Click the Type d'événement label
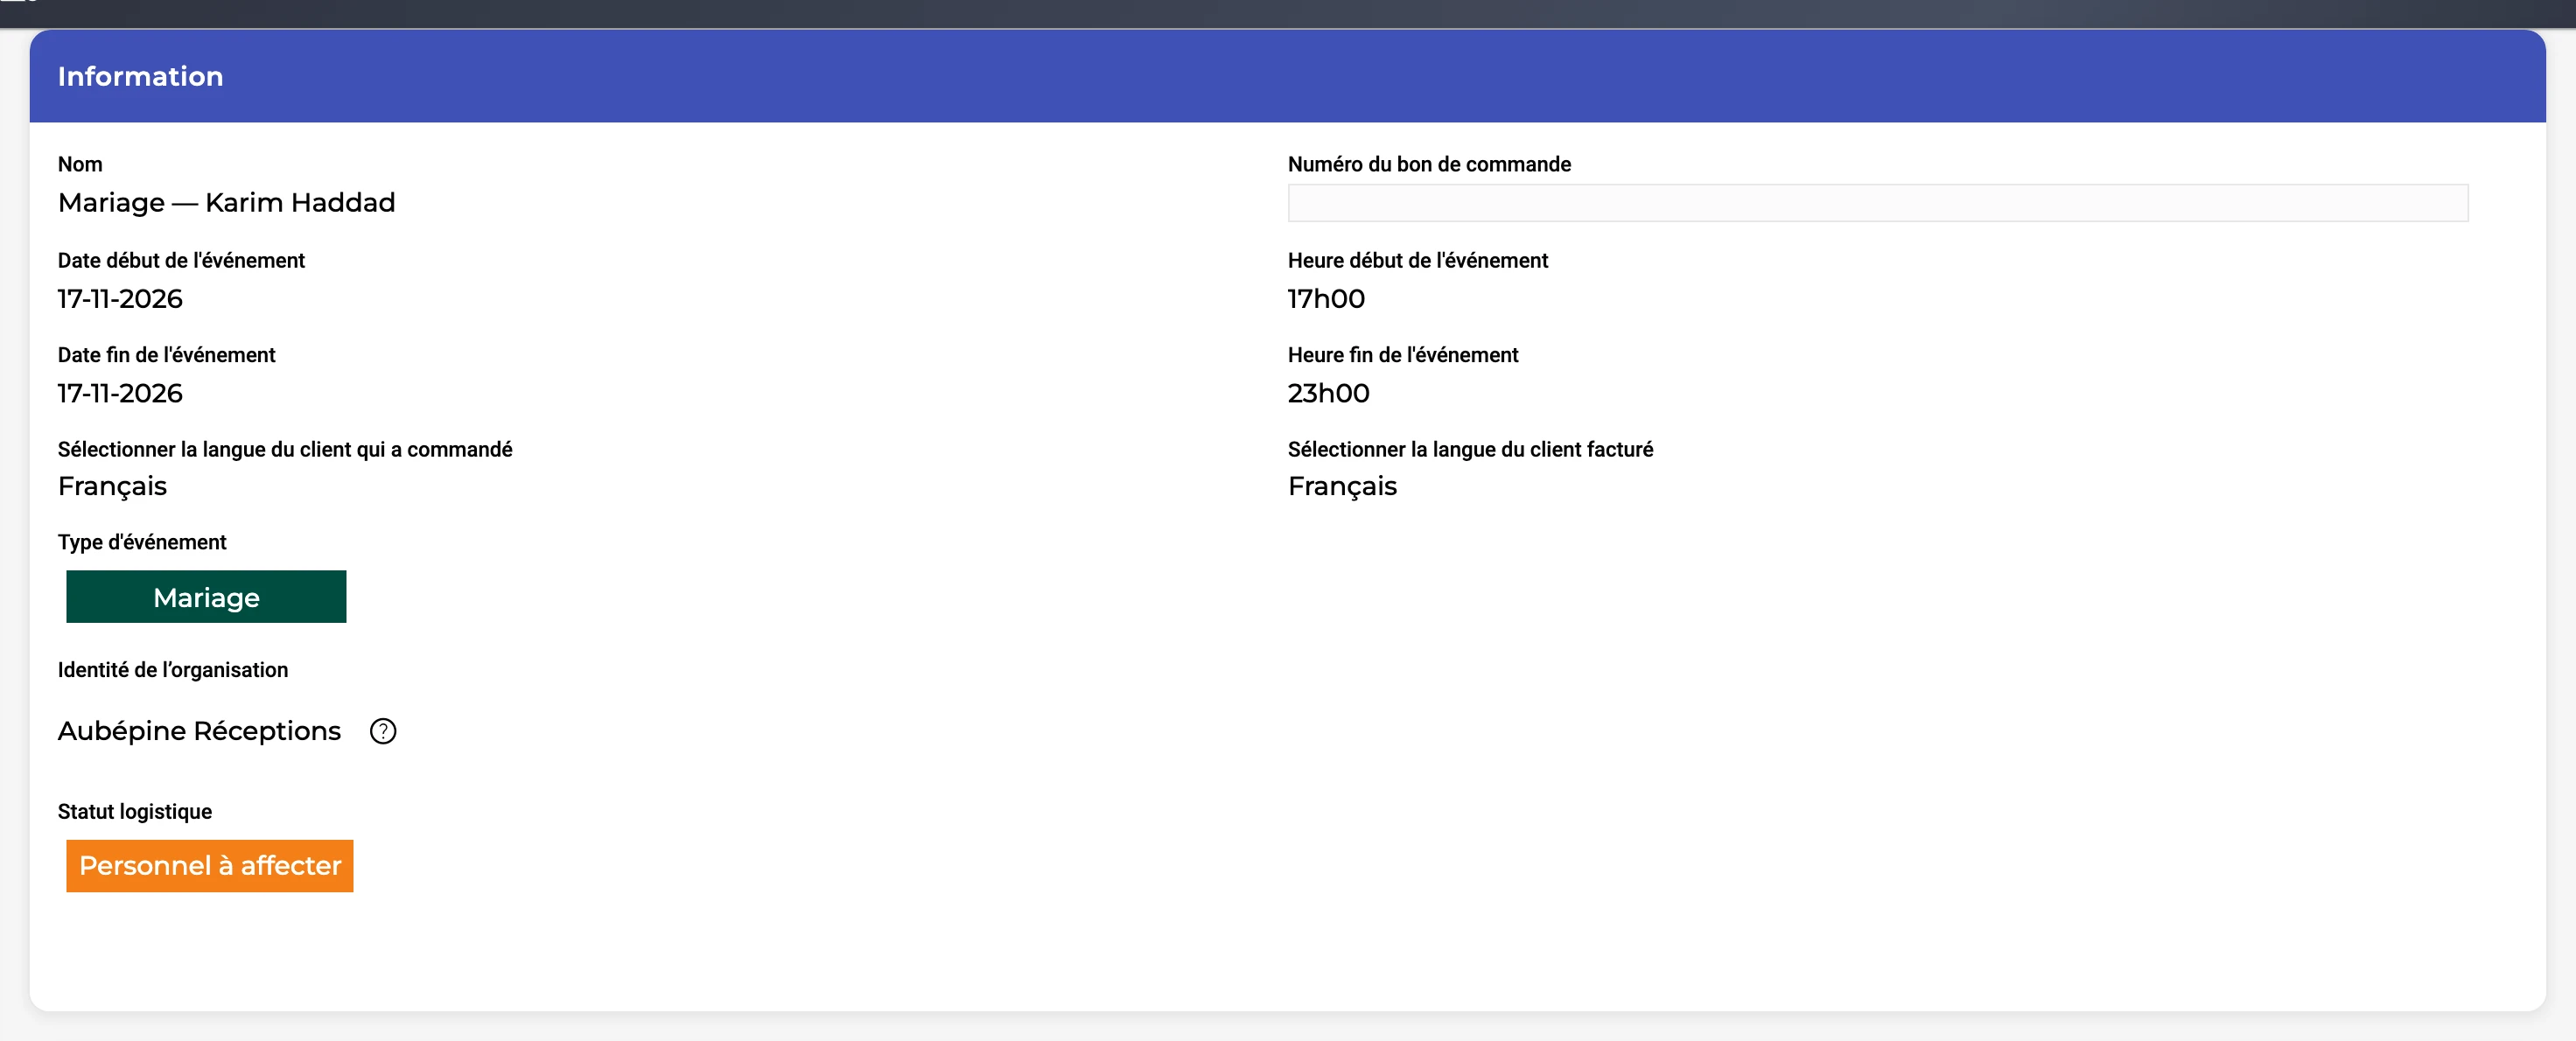The image size is (2576, 1041). 142,542
